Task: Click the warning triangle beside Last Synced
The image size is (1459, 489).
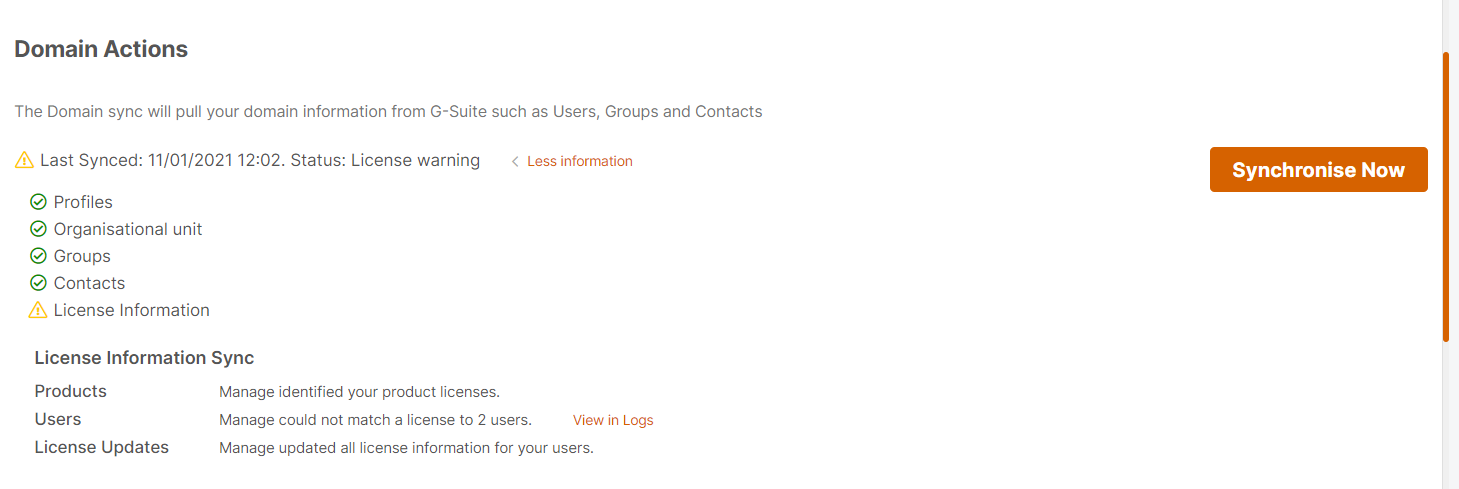Action: 25,161
